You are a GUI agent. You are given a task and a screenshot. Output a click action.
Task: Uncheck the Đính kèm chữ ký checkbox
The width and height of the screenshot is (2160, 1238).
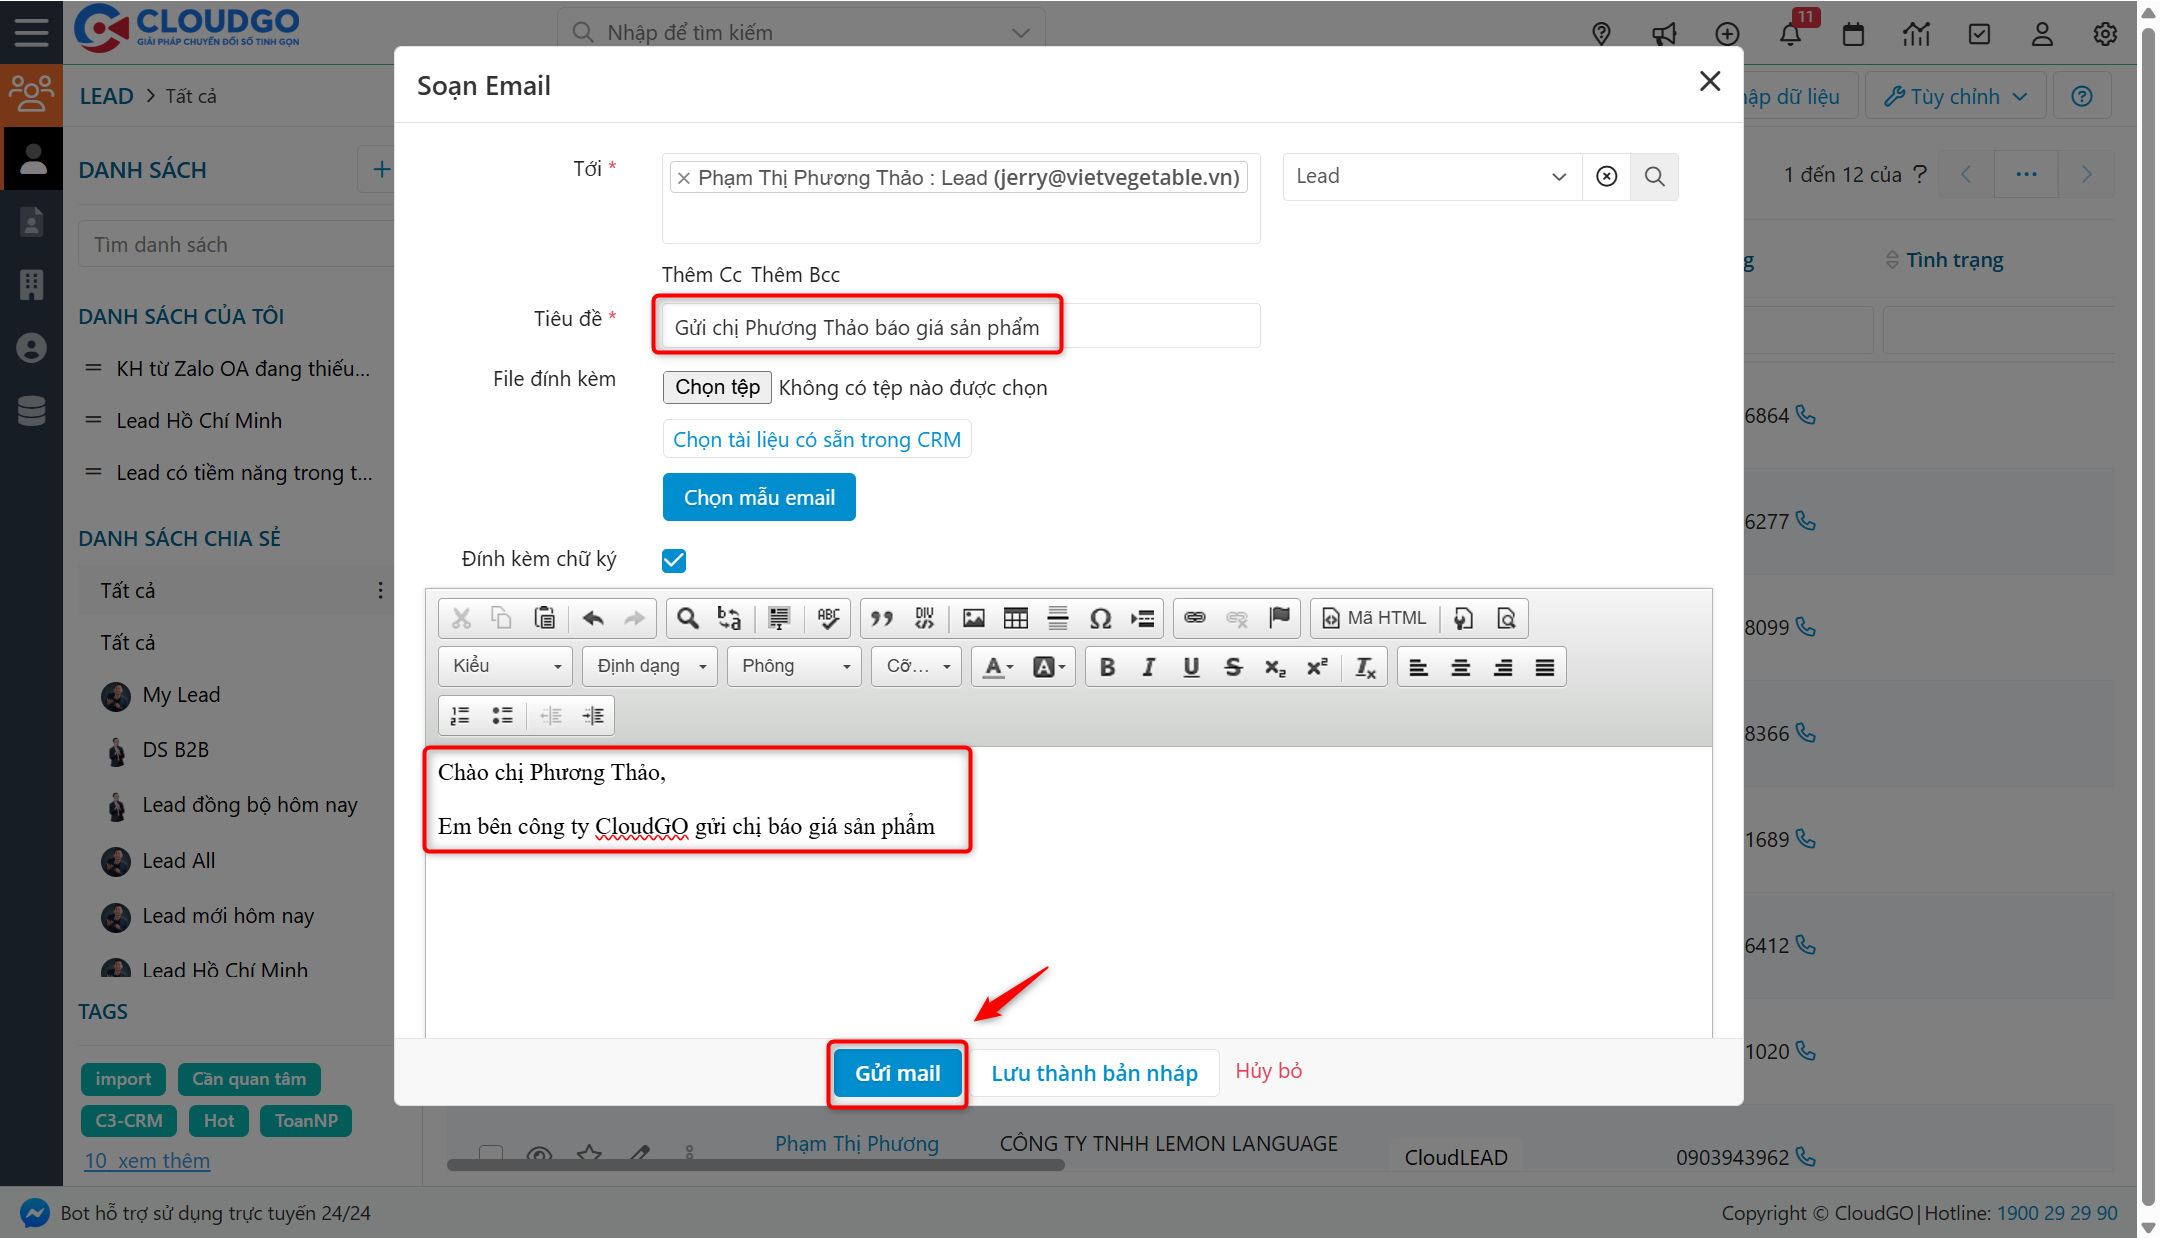click(673, 560)
